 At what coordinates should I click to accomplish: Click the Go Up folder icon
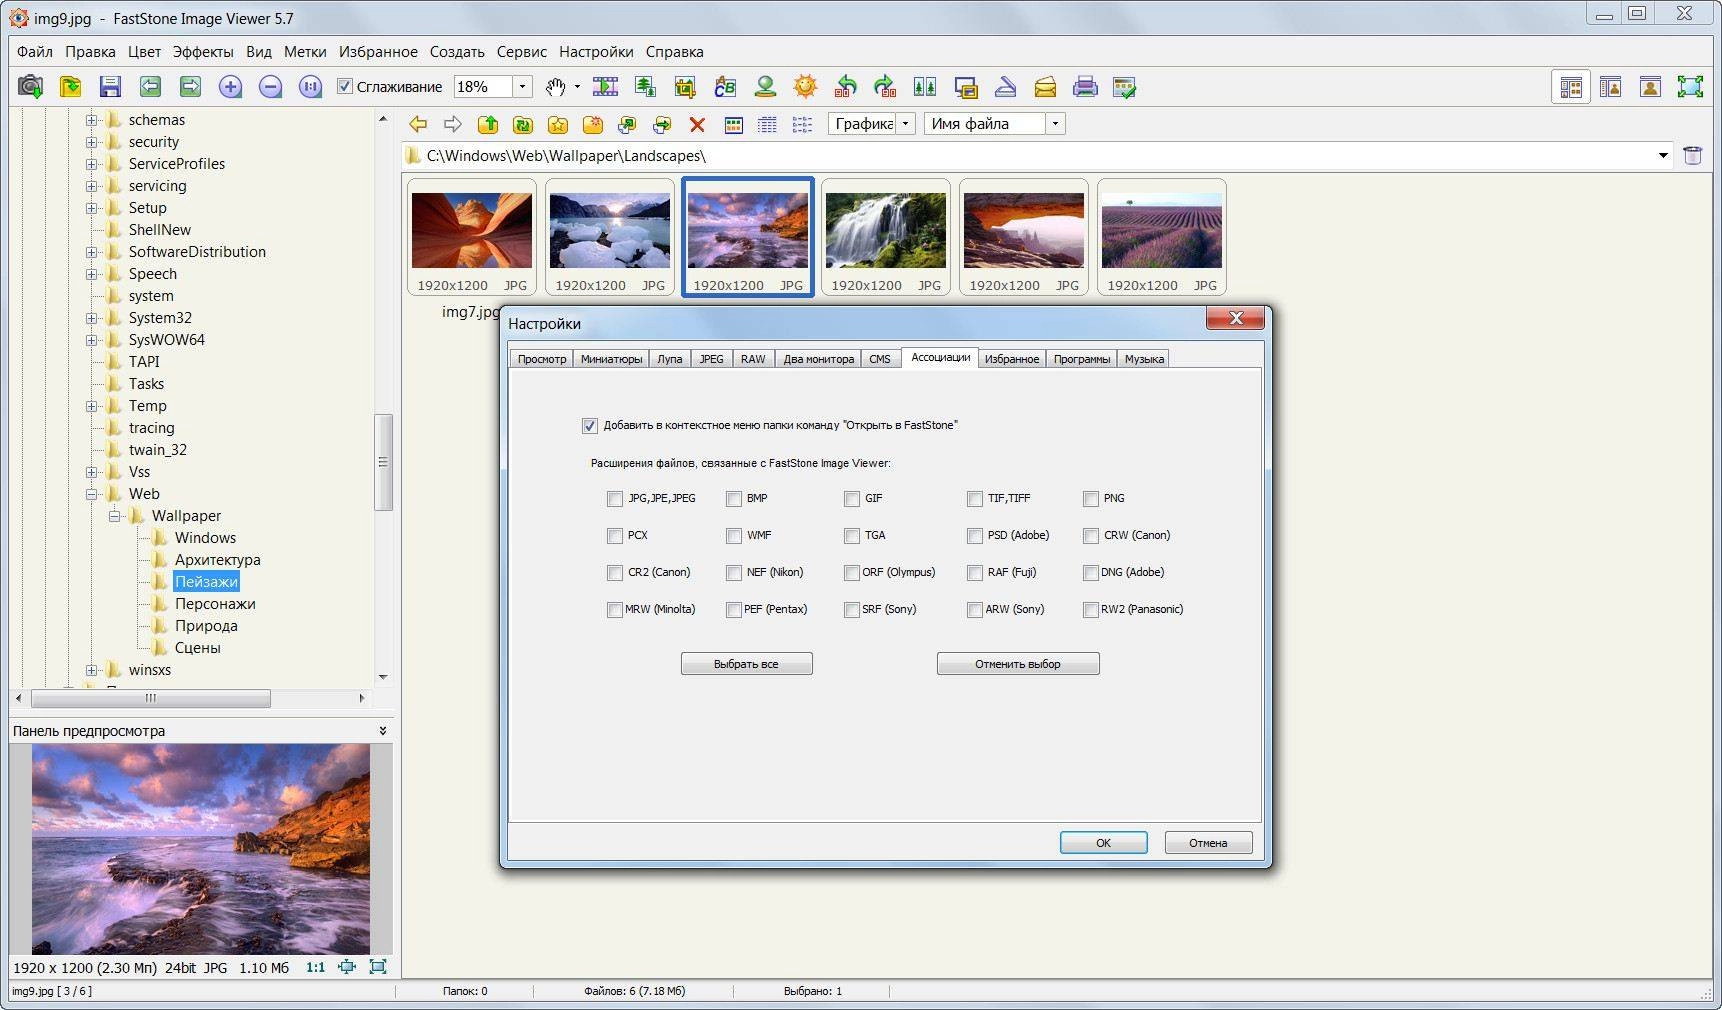pos(488,124)
